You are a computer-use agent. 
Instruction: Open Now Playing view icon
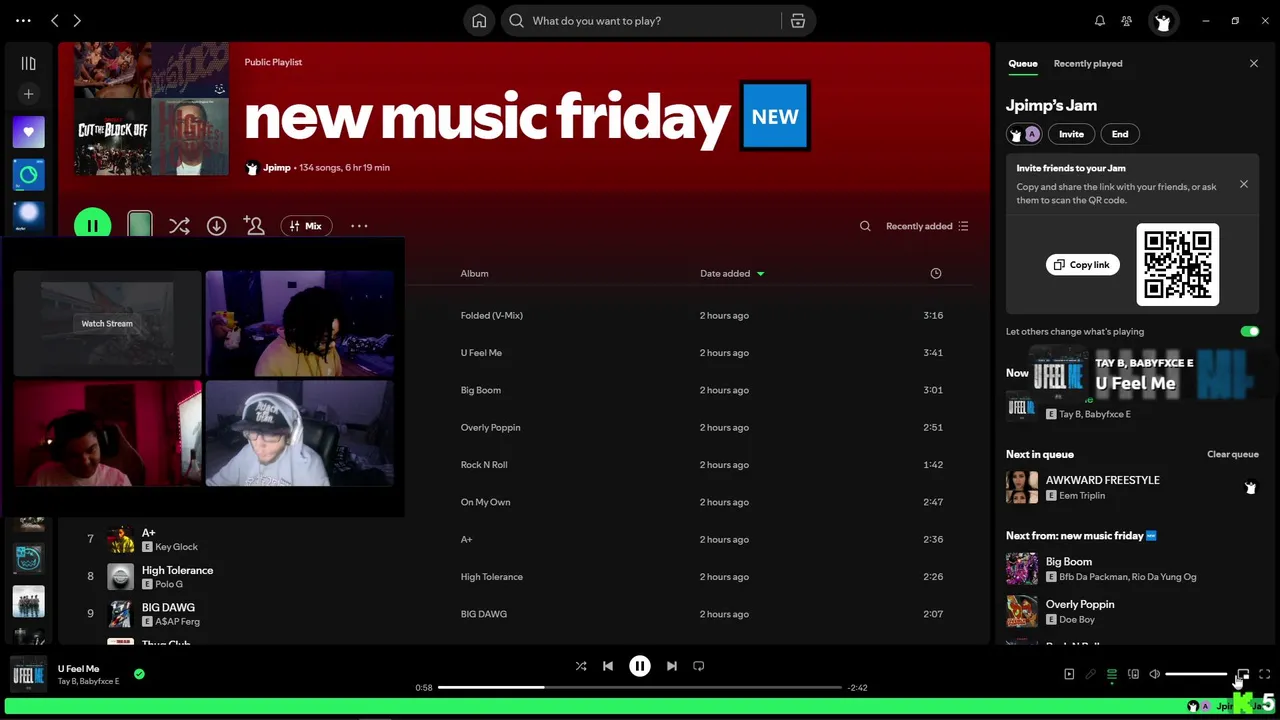tap(1069, 674)
